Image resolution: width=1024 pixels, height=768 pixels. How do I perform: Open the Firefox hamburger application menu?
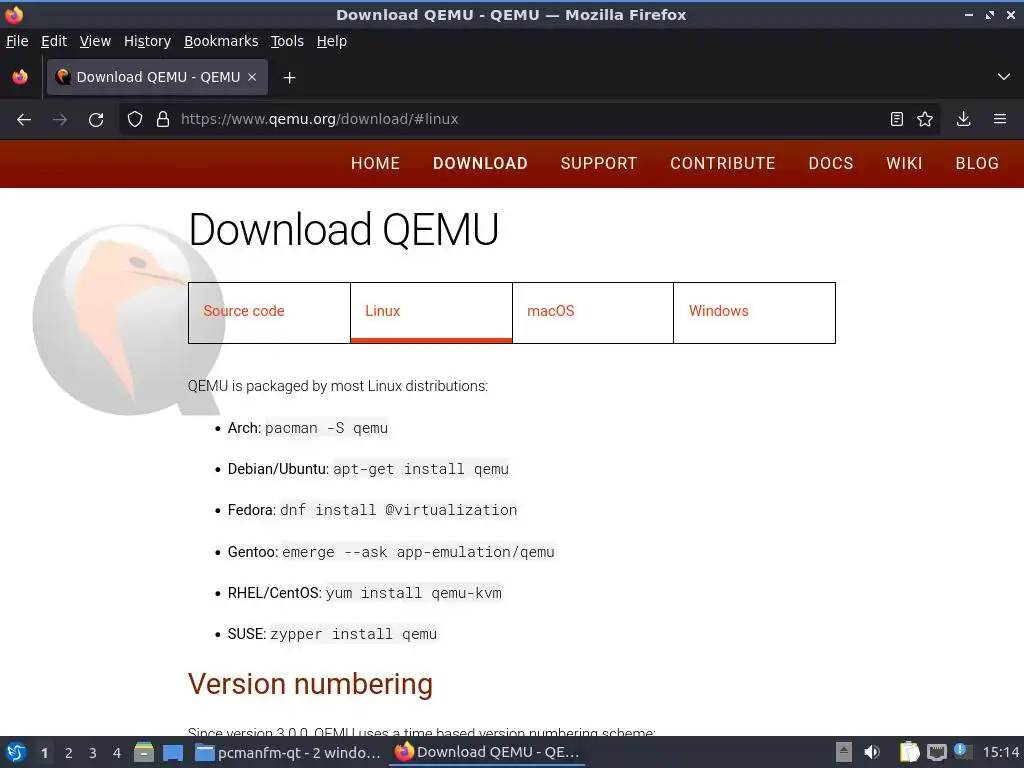[x=1000, y=120]
